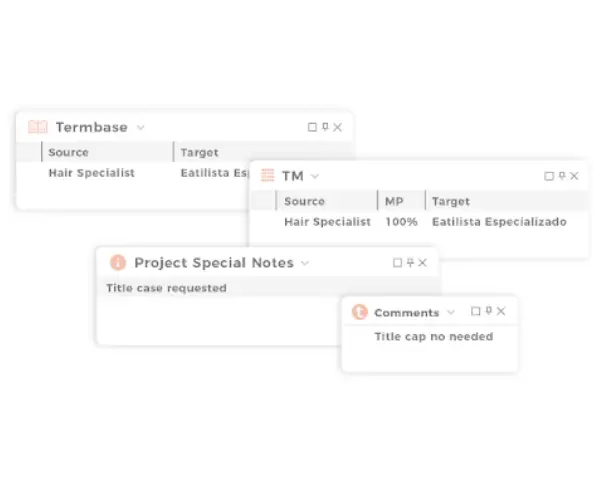Image resolution: width=608 pixels, height=481 pixels.
Task: Click the Comments panel icon
Action: coord(359,312)
